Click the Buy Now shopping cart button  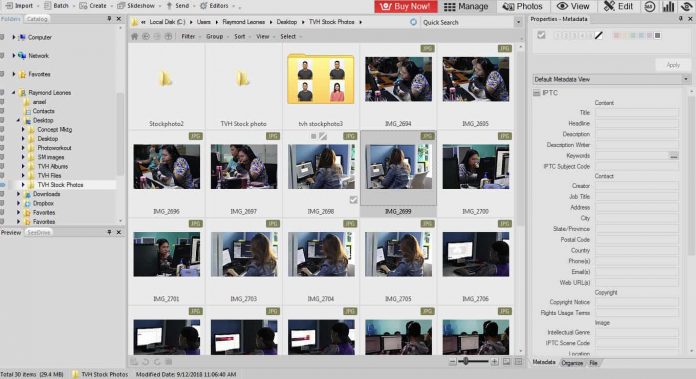[406, 6]
